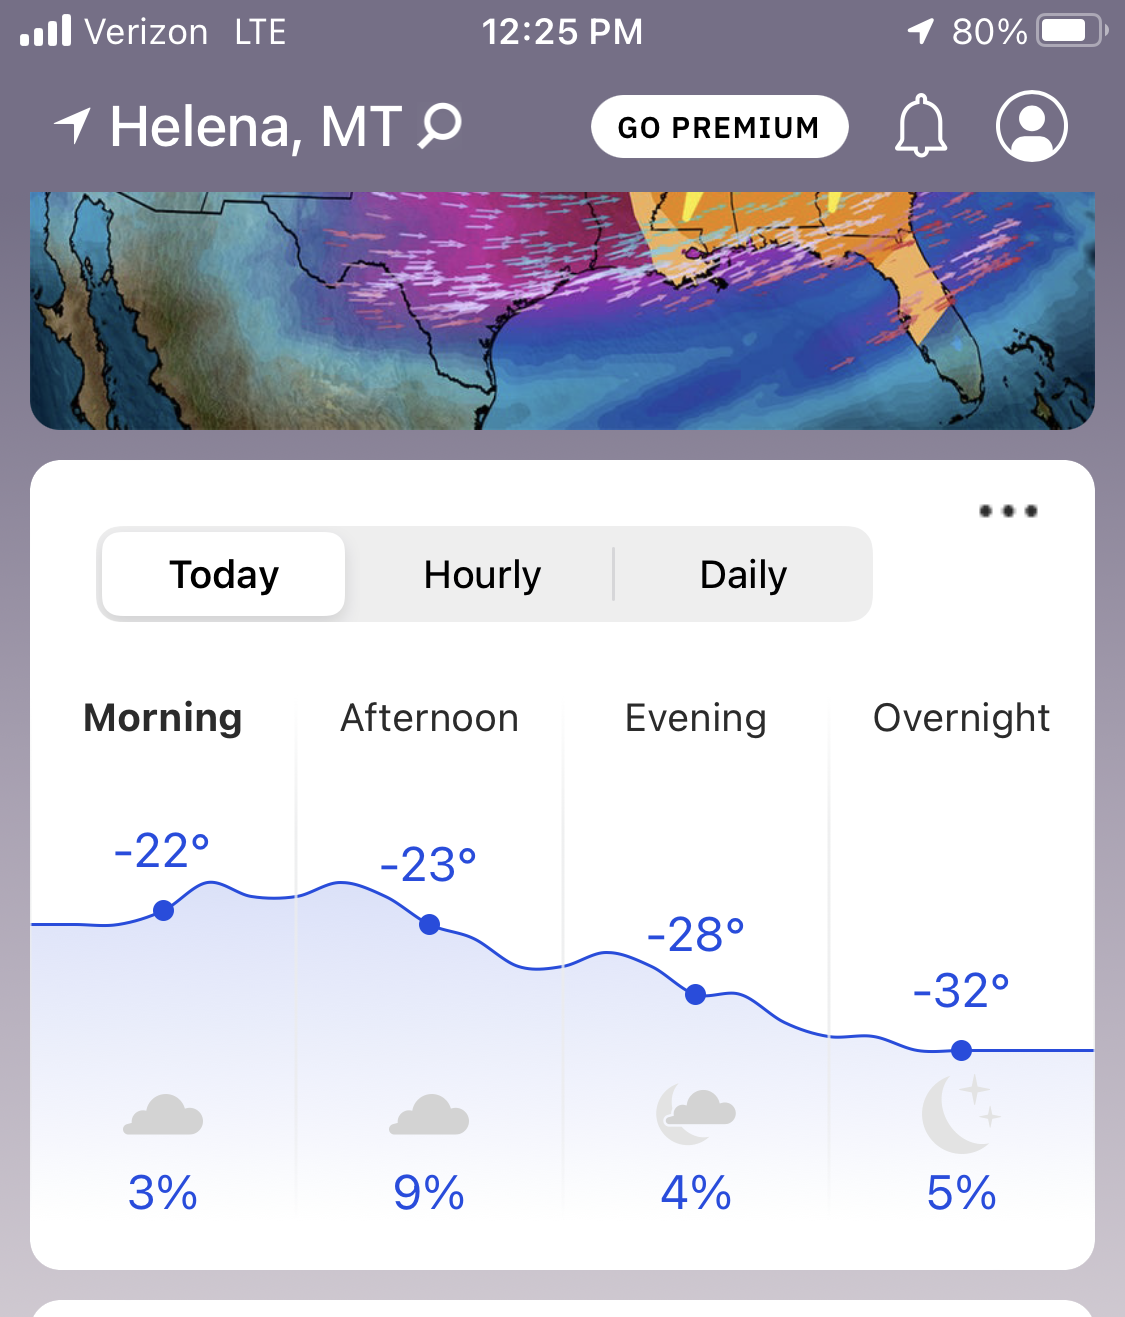The height and width of the screenshot is (1317, 1125).
Task: Click the GO PREMIUM button
Action: point(720,127)
